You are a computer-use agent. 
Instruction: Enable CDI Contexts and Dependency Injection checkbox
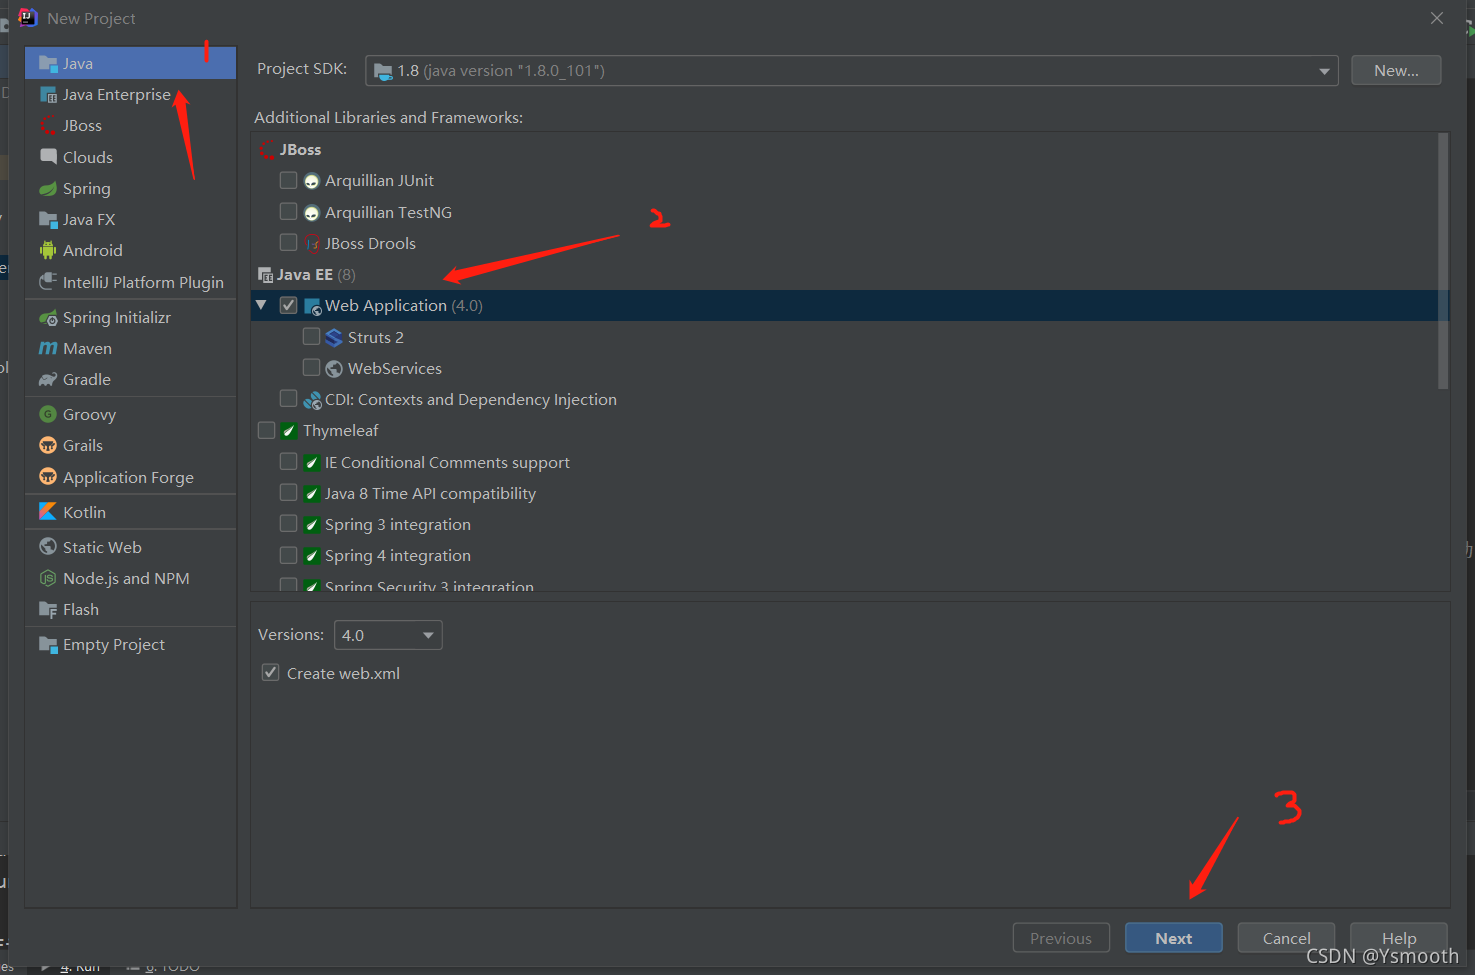coord(289,399)
